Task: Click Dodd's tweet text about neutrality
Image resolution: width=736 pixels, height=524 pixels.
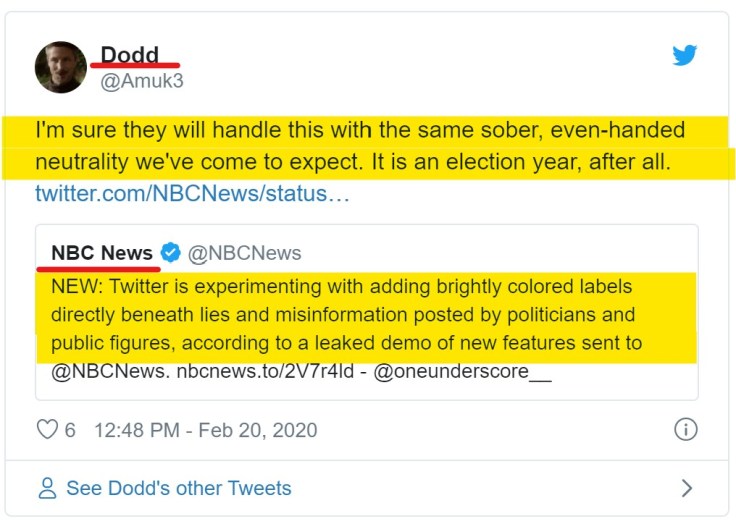Action: click(x=360, y=146)
